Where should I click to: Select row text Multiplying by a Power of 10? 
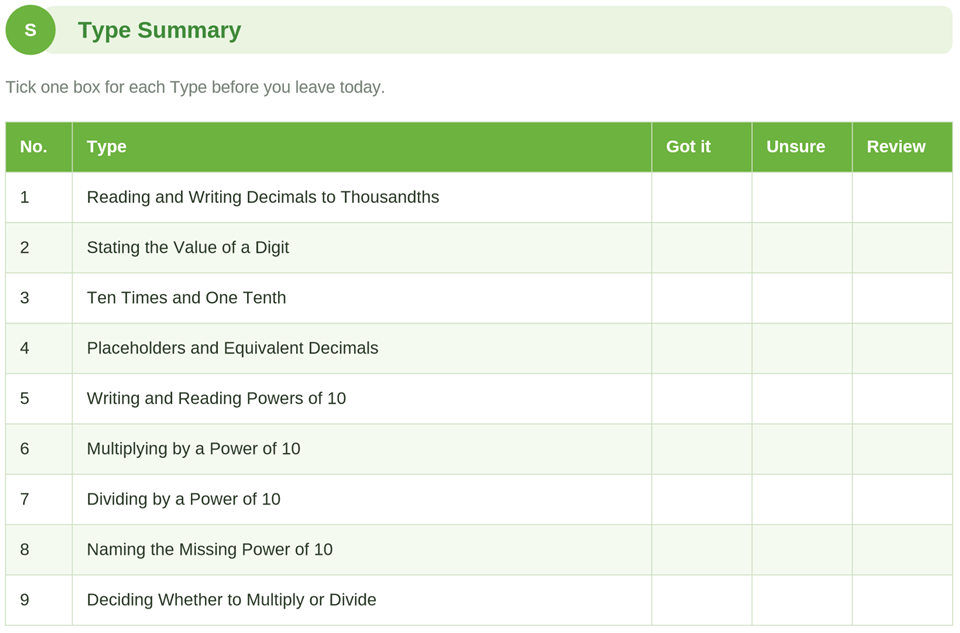coord(193,449)
